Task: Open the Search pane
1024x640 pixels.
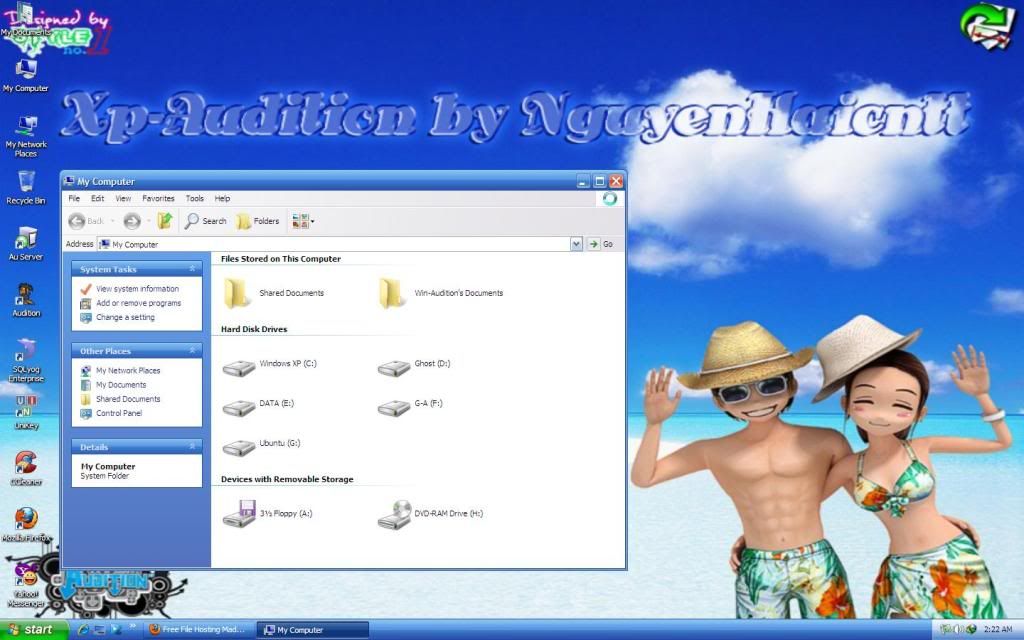Action: 205,221
